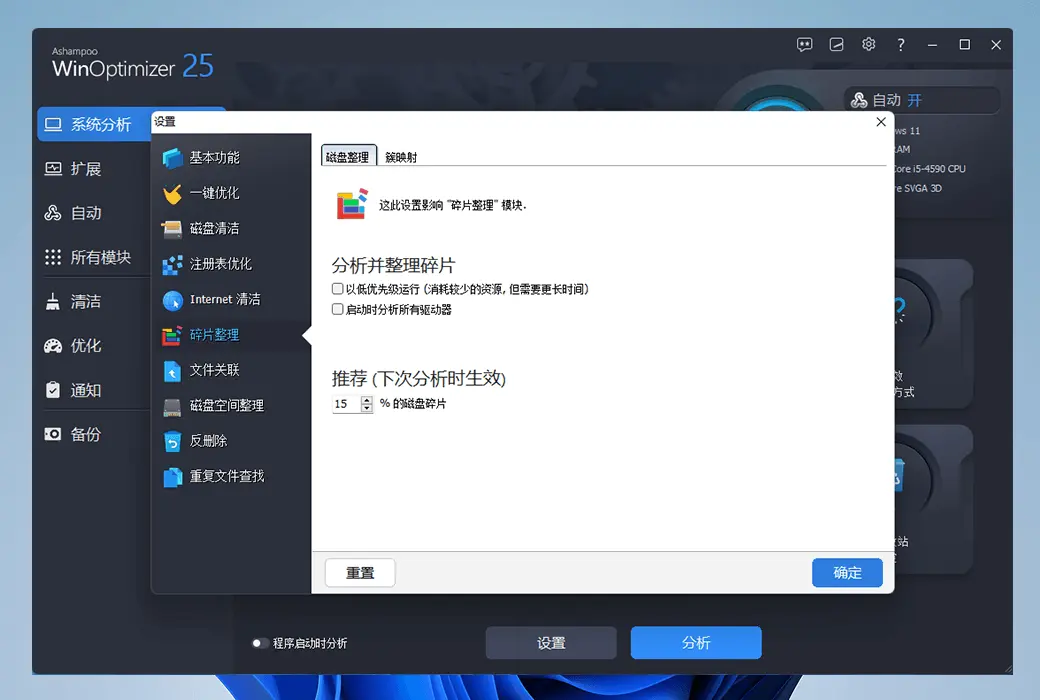Open 磁盘空间整理 settings category
Image resolution: width=1040 pixels, height=700 pixels.
click(x=231, y=405)
